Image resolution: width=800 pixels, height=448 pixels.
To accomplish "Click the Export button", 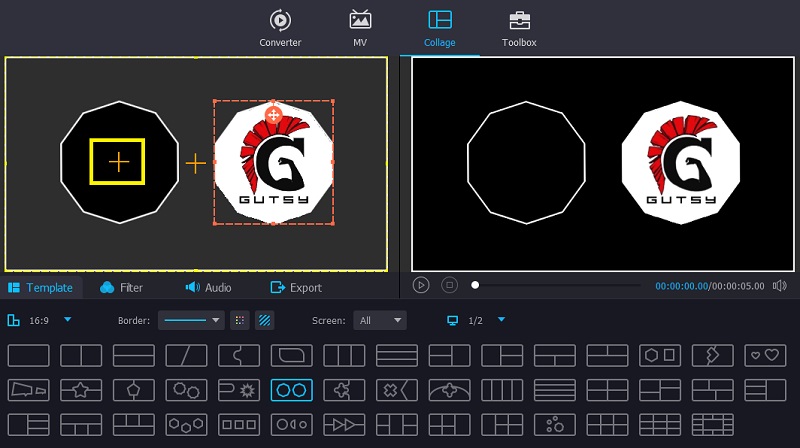I will click(x=296, y=288).
